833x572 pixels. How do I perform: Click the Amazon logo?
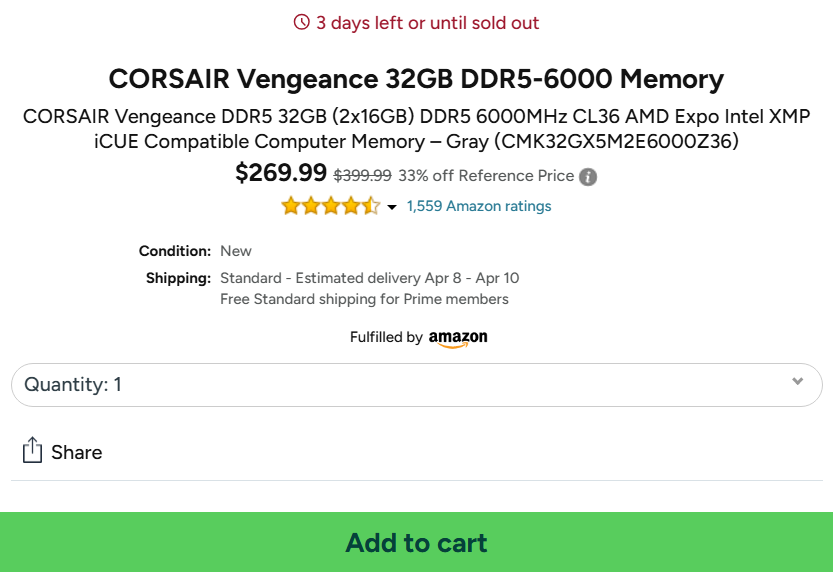click(458, 338)
